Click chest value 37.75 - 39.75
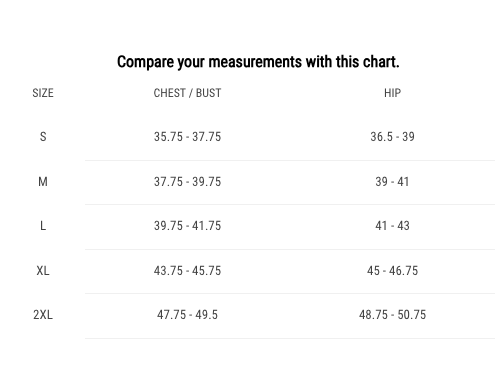The height and width of the screenshot is (390, 495). pyautogui.click(x=187, y=182)
